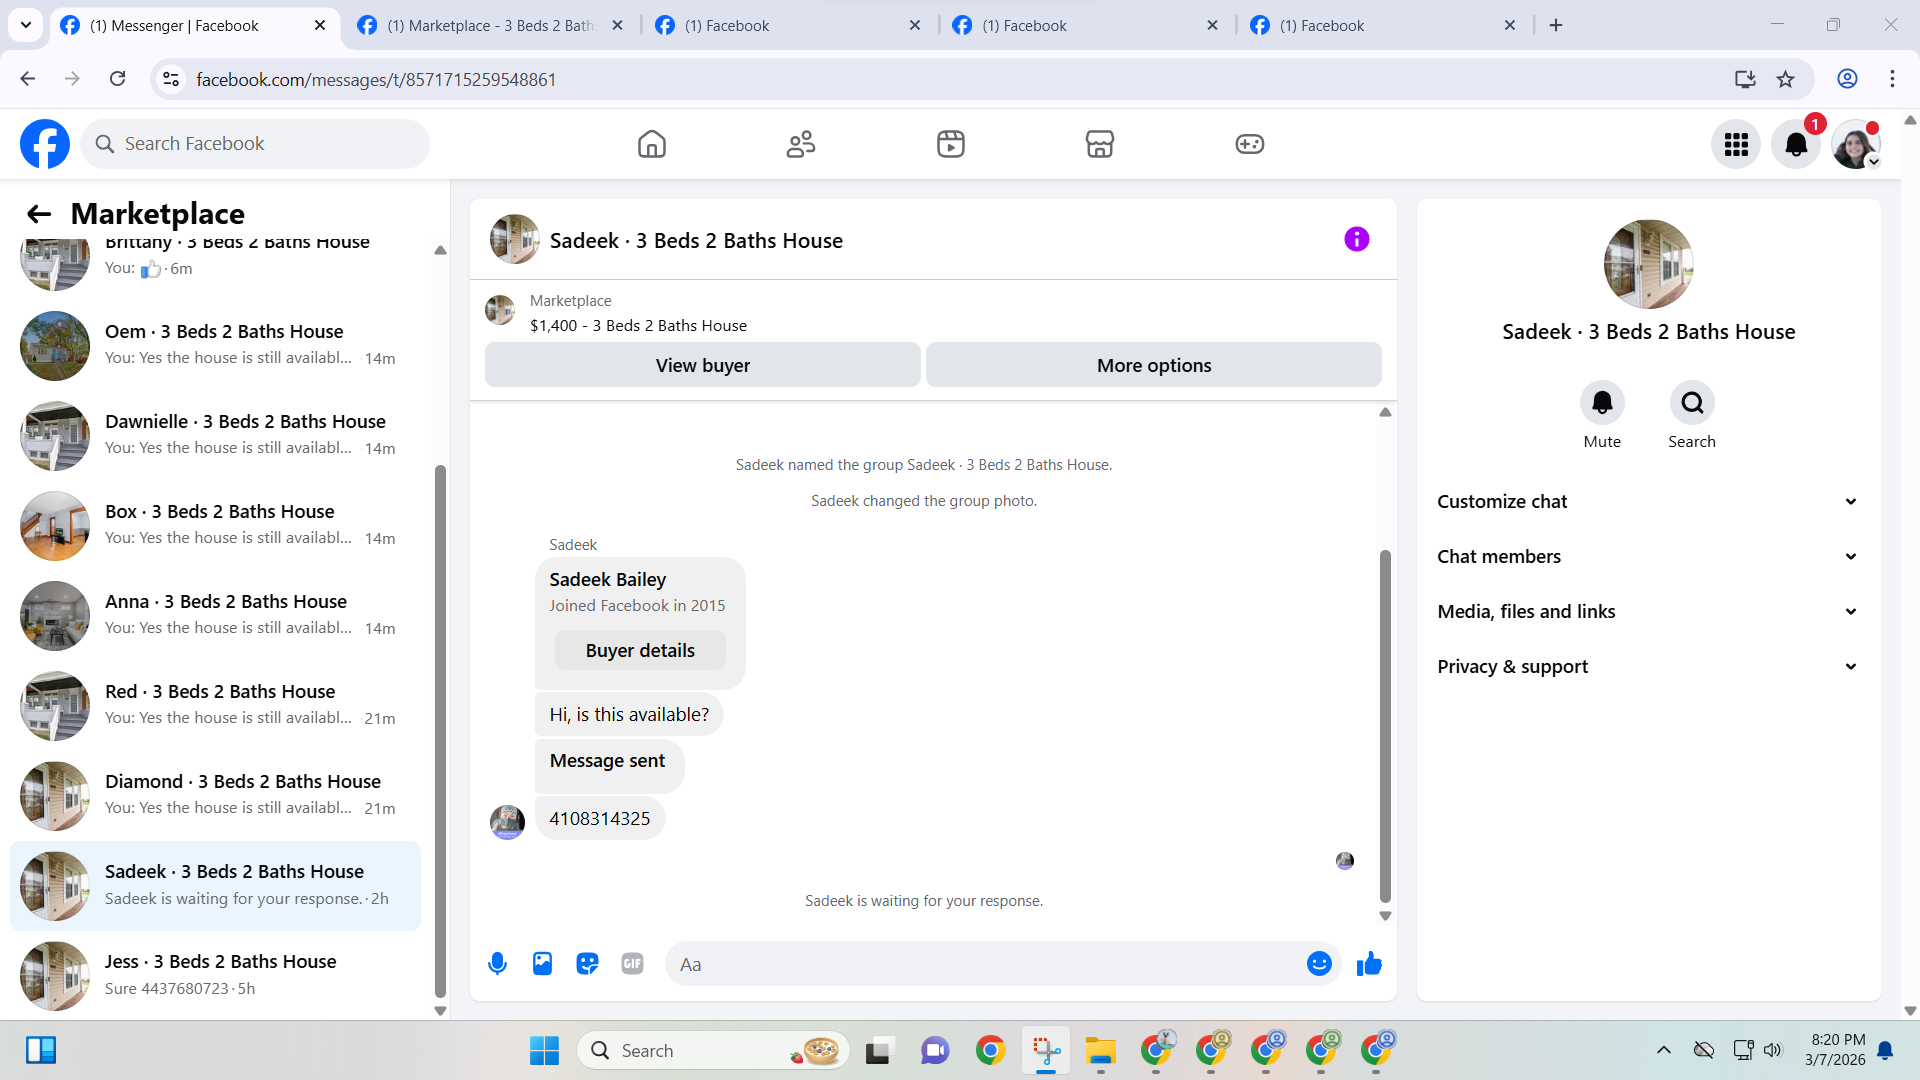1920x1080 pixels.
Task: Open the tab search dropdown arrow
Action: (x=26, y=25)
